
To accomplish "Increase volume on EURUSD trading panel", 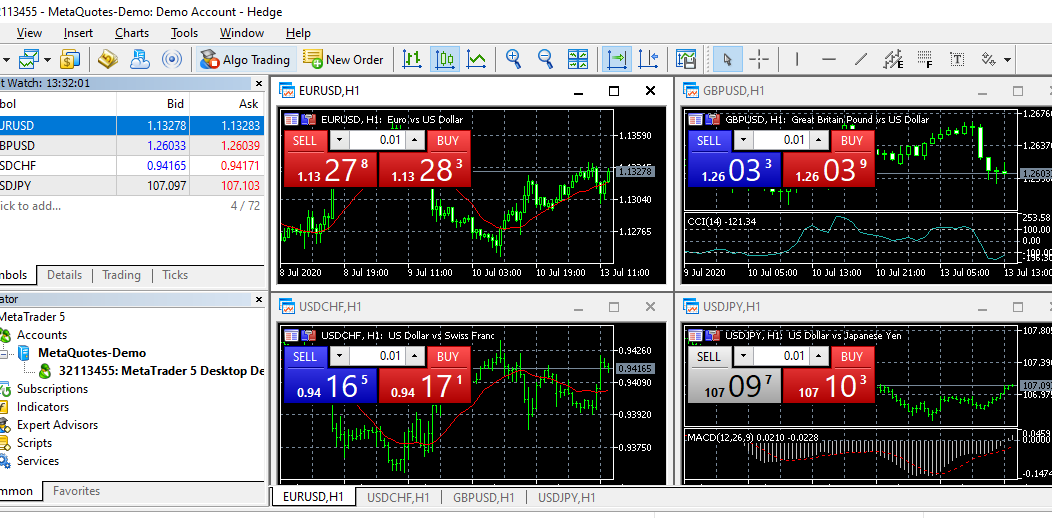I will pos(415,140).
